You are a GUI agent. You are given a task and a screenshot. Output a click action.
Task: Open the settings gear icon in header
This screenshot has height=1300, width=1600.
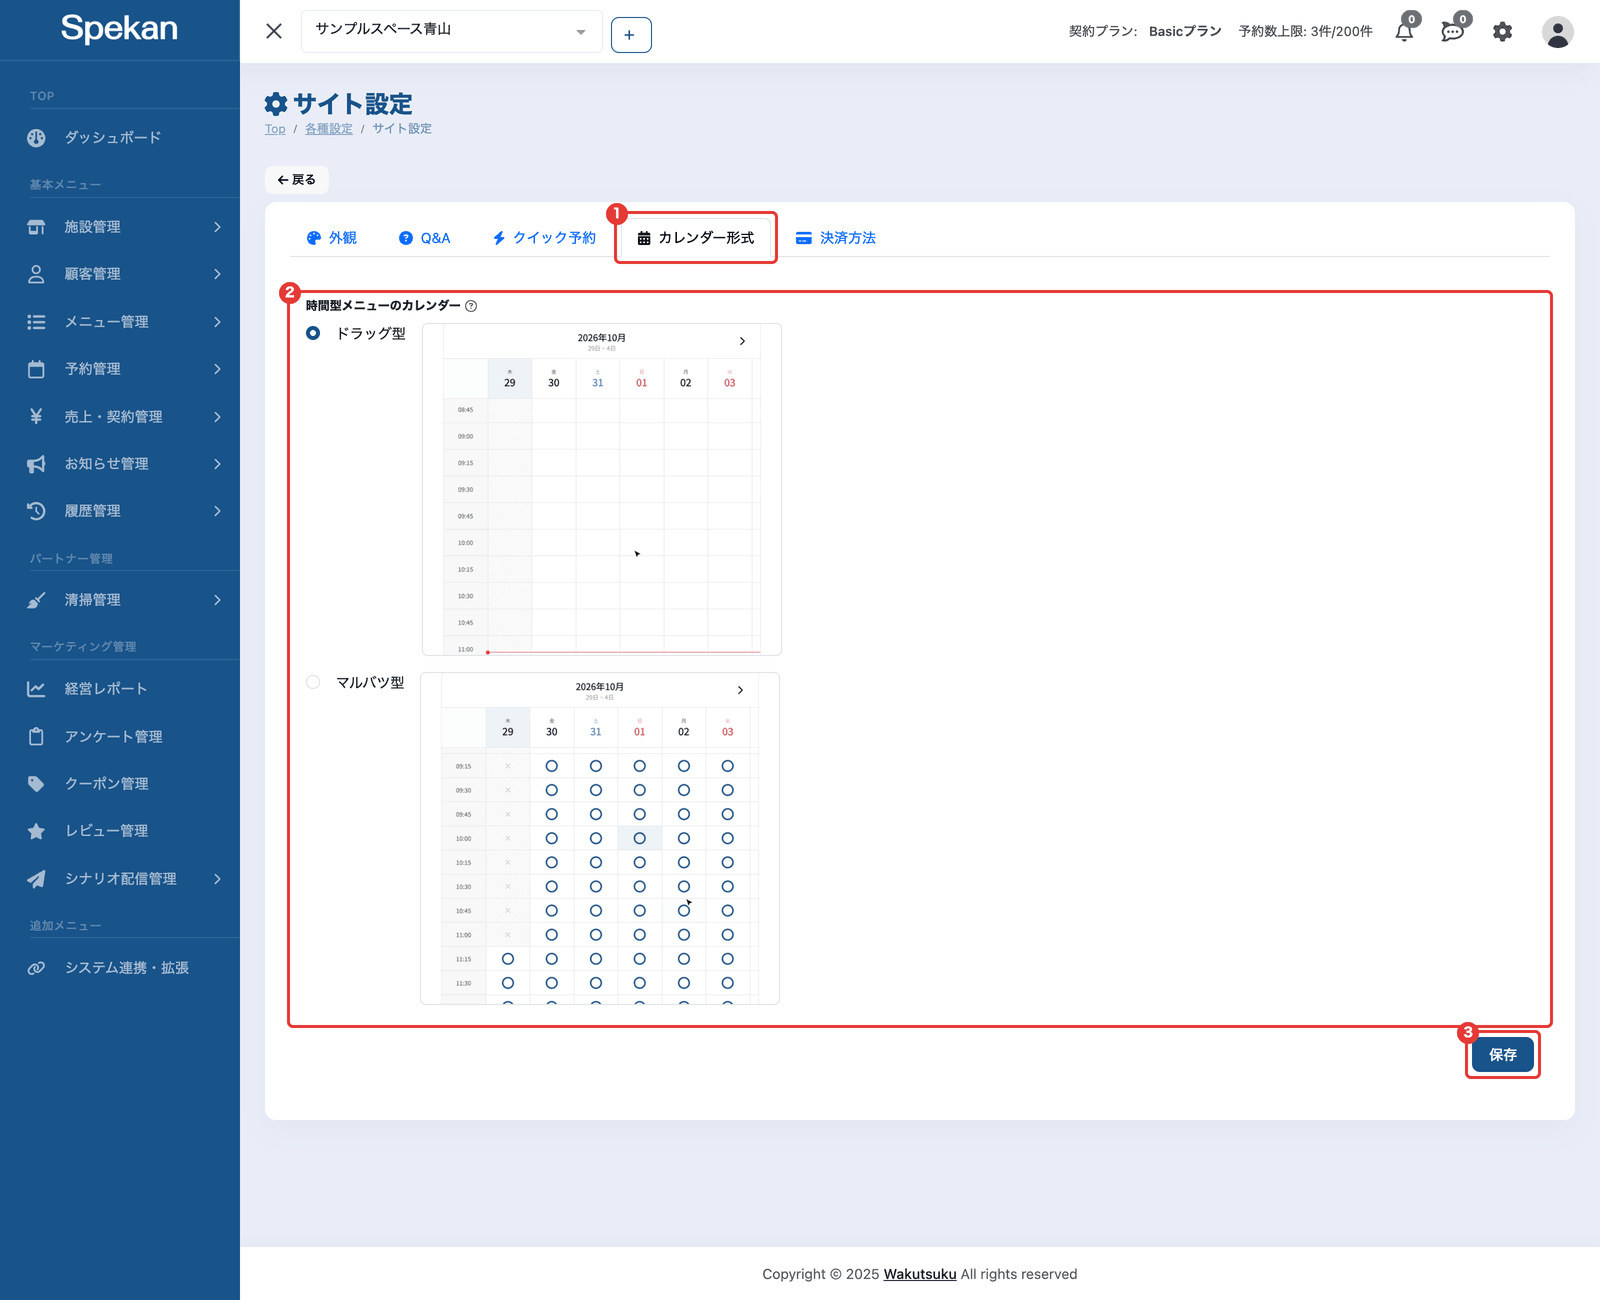1502,32
